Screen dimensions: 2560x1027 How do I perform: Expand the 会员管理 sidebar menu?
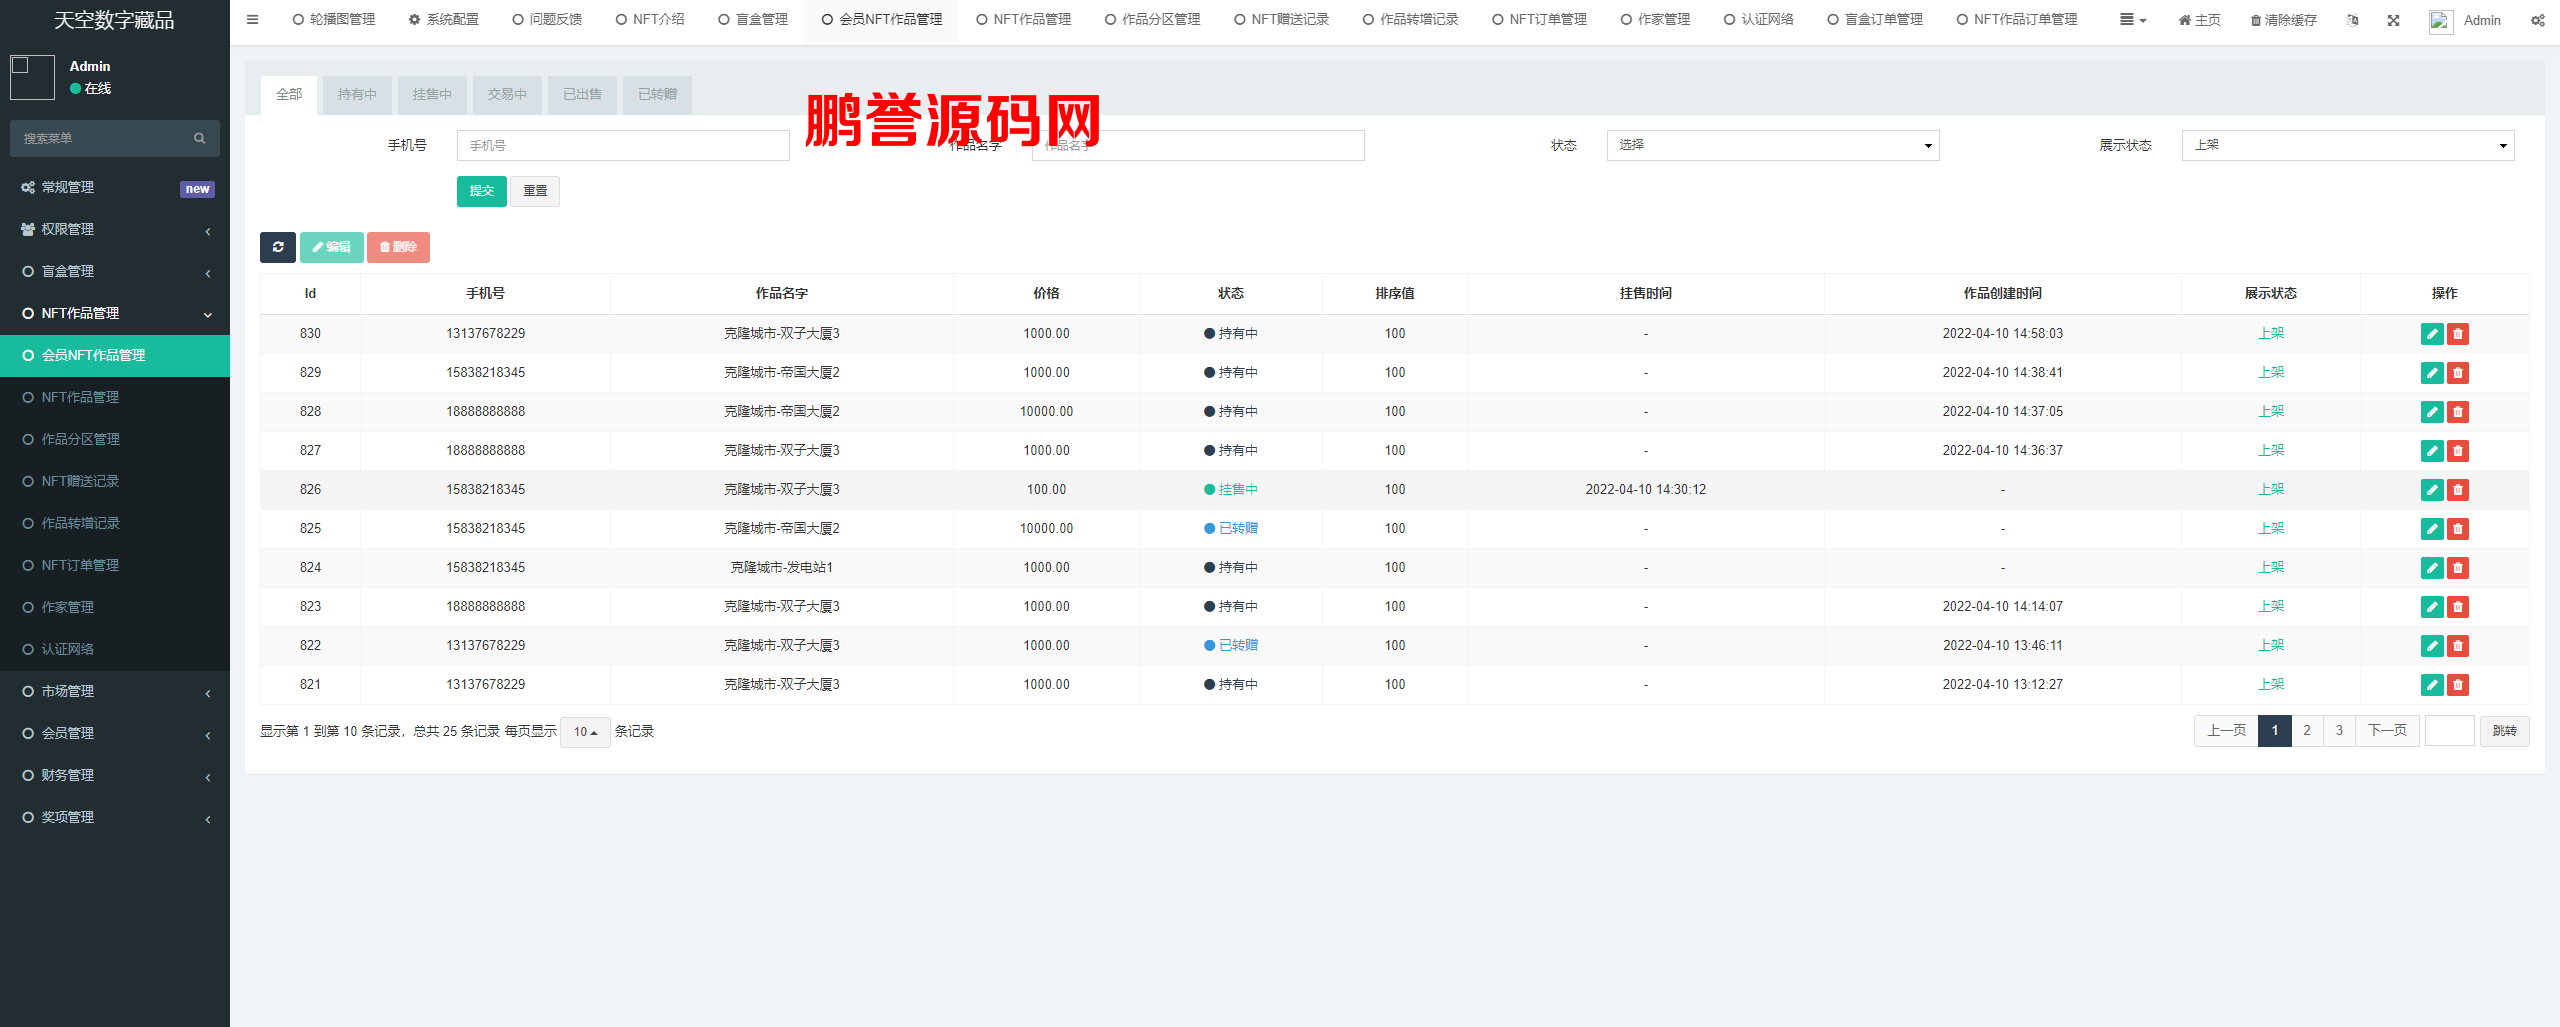(x=115, y=733)
